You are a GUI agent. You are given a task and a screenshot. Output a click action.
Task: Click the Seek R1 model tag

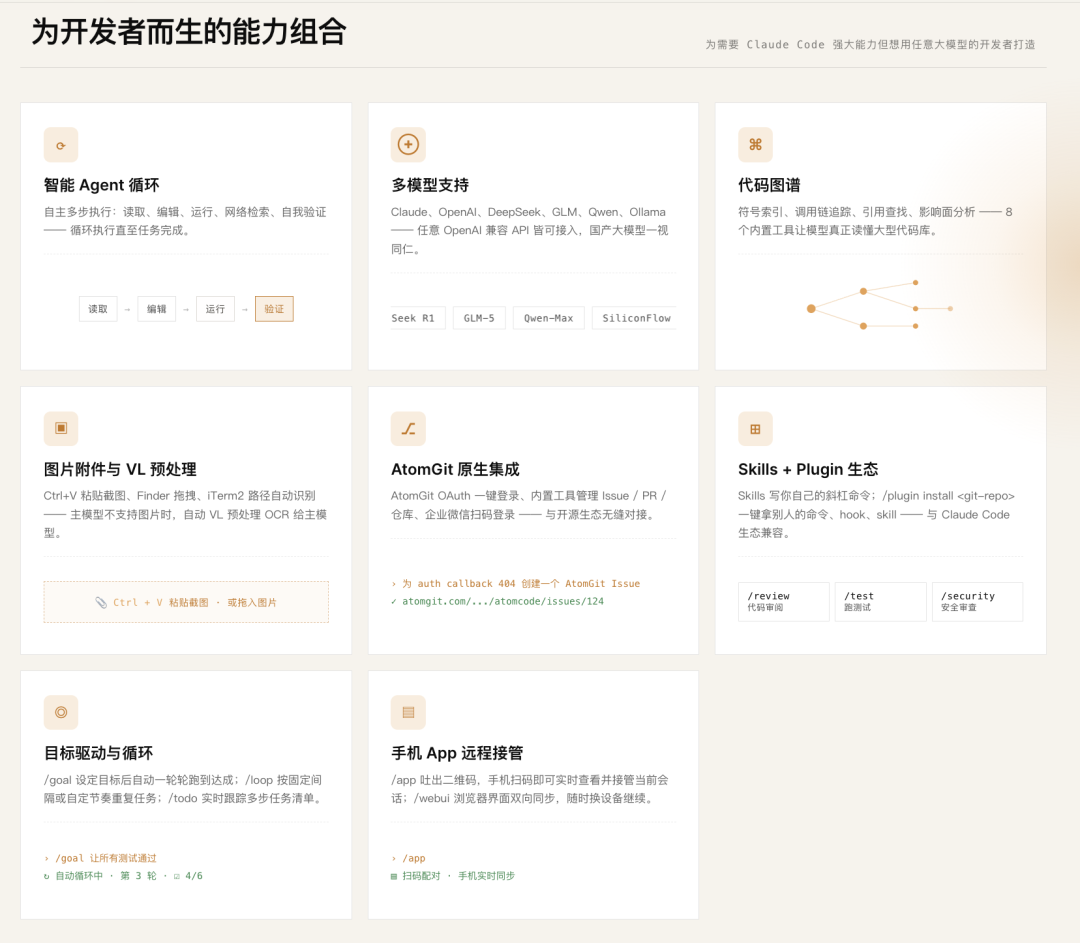click(x=417, y=318)
